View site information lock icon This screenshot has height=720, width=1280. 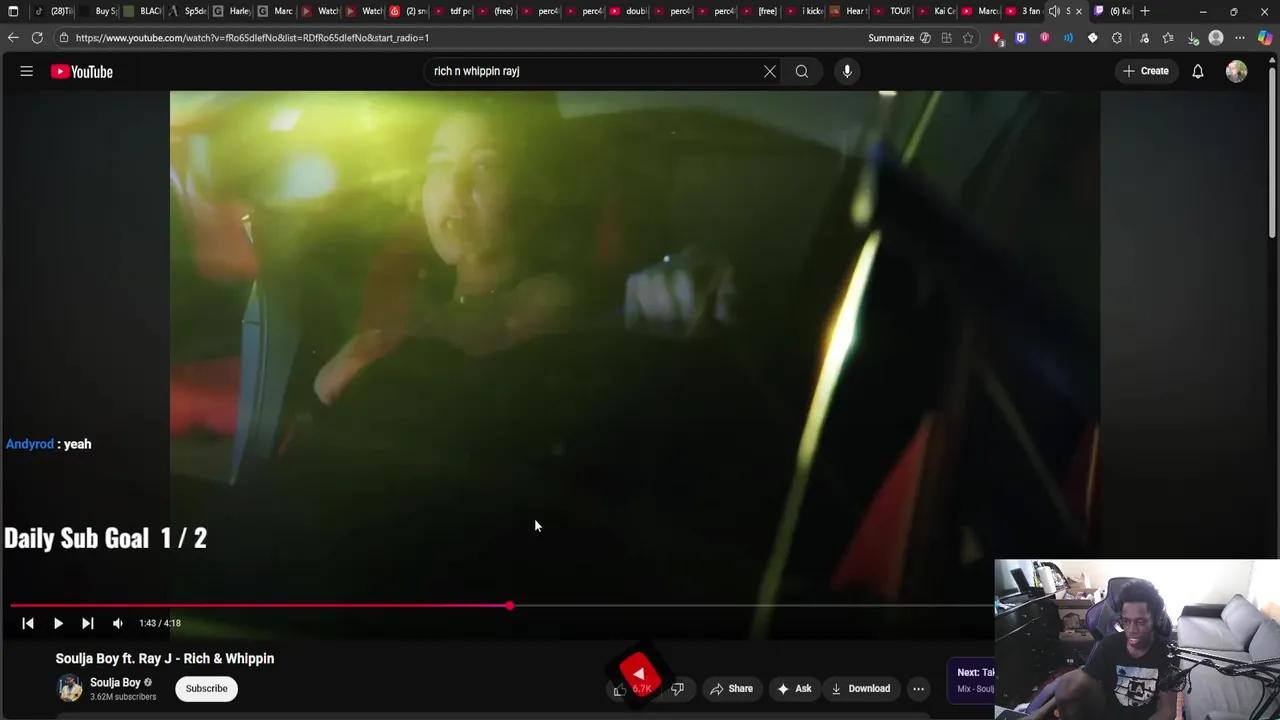(63, 38)
